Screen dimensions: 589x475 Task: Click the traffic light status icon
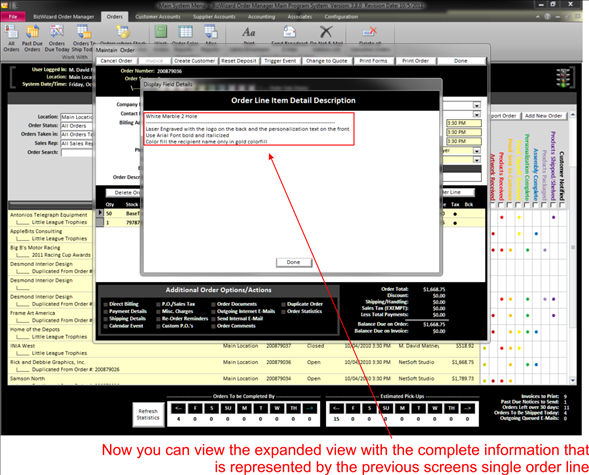point(563,77)
